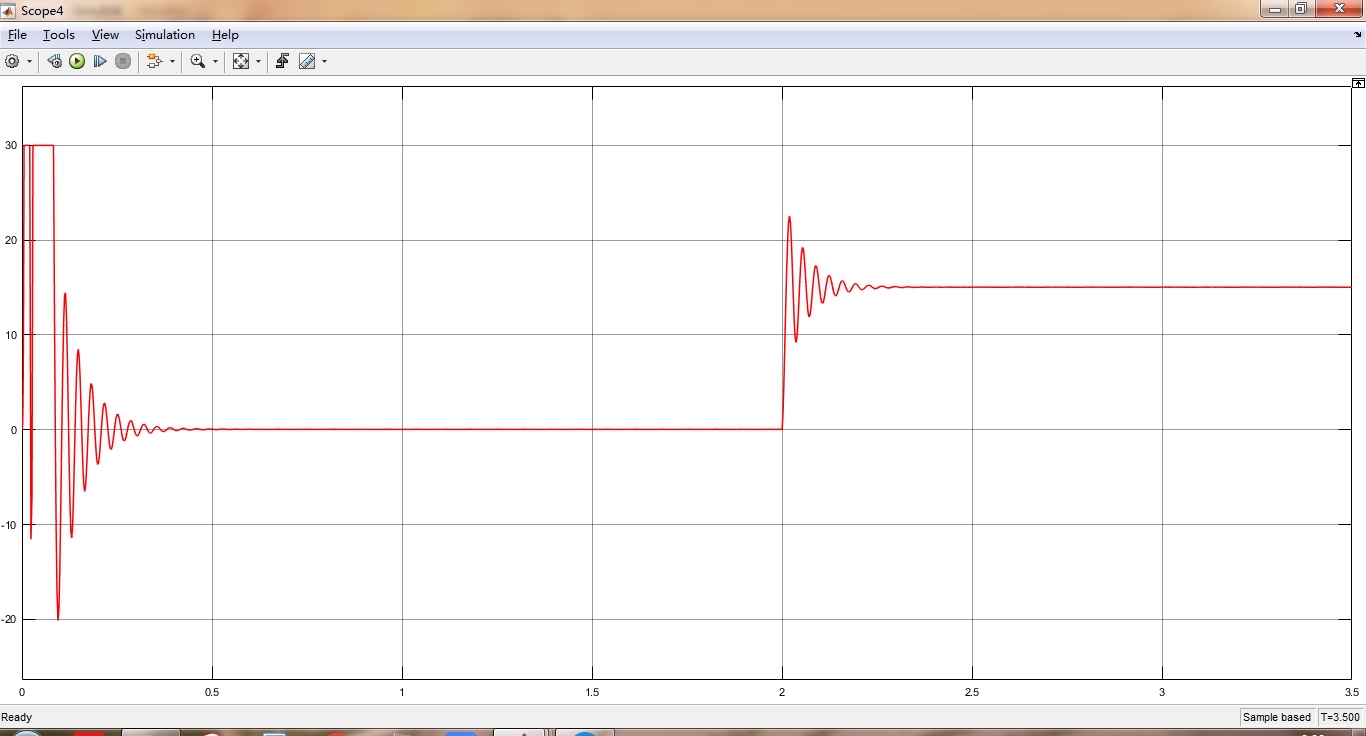The height and width of the screenshot is (736, 1366).
Task: Click the Trigger setup icon
Action: click(281, 61)
